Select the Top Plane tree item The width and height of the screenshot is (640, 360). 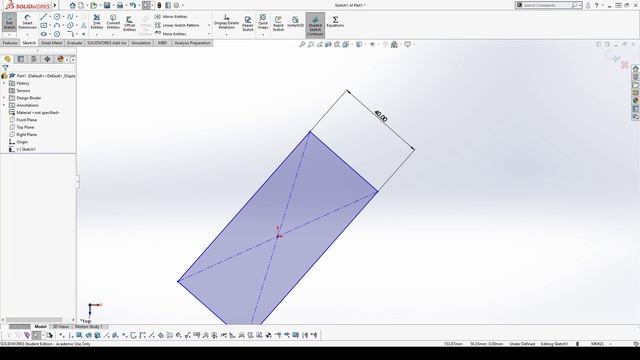[x=22, y=127]
